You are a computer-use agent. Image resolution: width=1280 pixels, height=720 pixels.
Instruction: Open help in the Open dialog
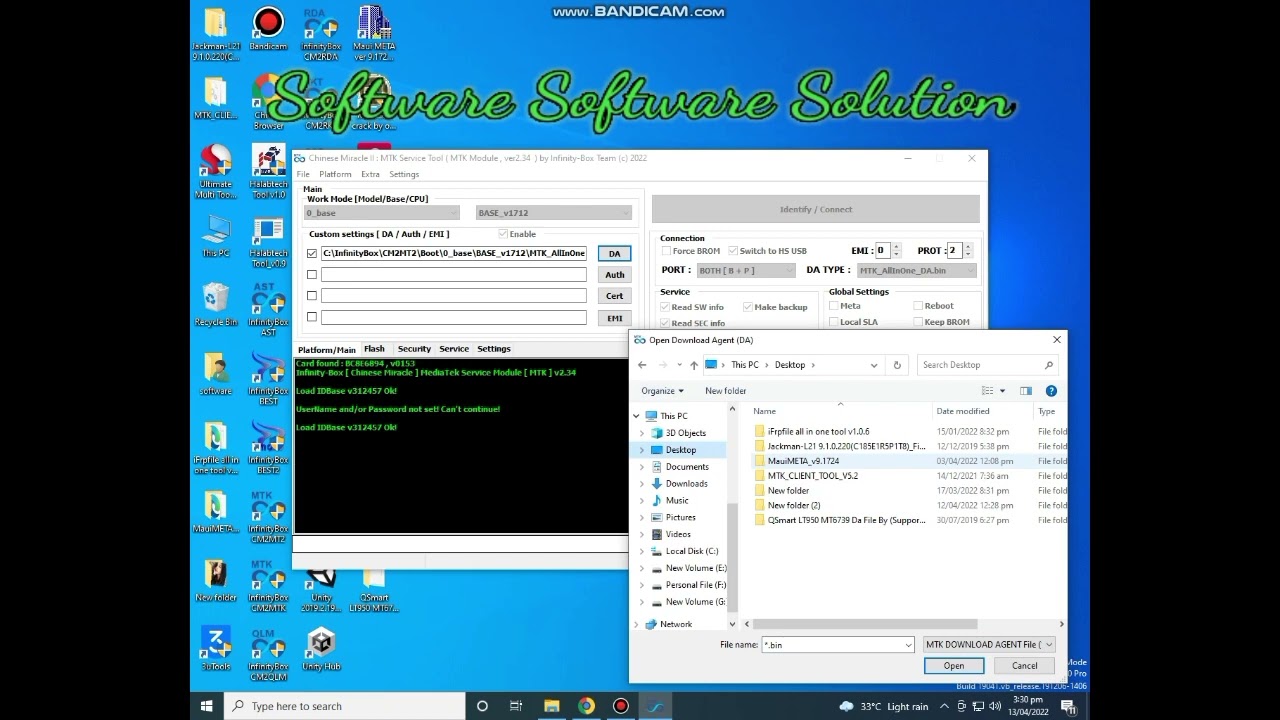click(1051, 391)
